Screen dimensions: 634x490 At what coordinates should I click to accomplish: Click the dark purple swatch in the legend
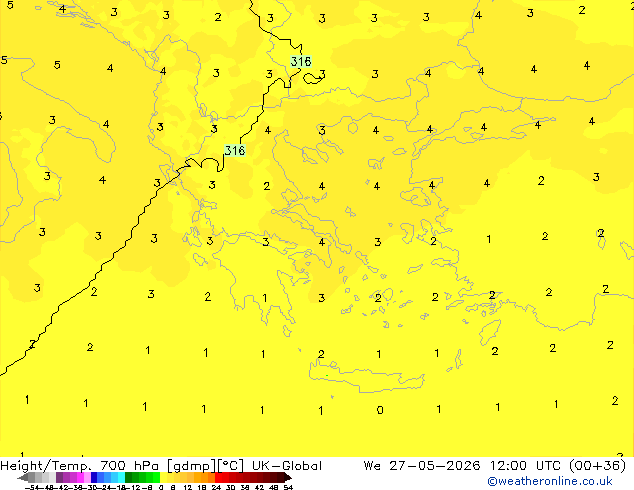tap(59, 477)
